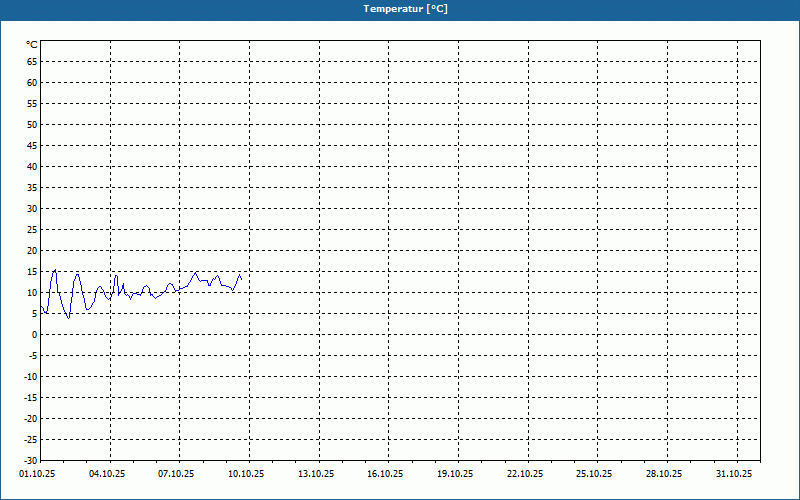Screen dimensions: 800x500
Task: Select the 60 value on temperature axis
Action: tap(32, 83)
